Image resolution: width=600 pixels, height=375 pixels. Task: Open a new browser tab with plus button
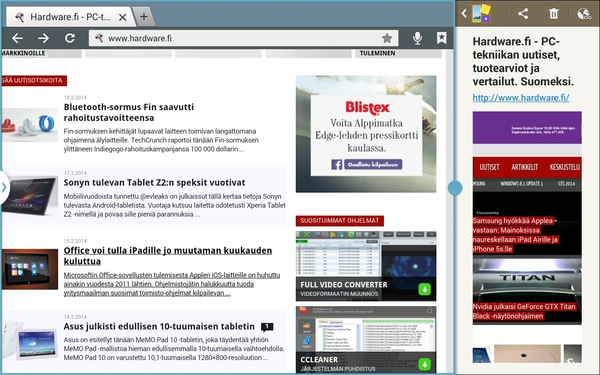[x=144, y=16]
